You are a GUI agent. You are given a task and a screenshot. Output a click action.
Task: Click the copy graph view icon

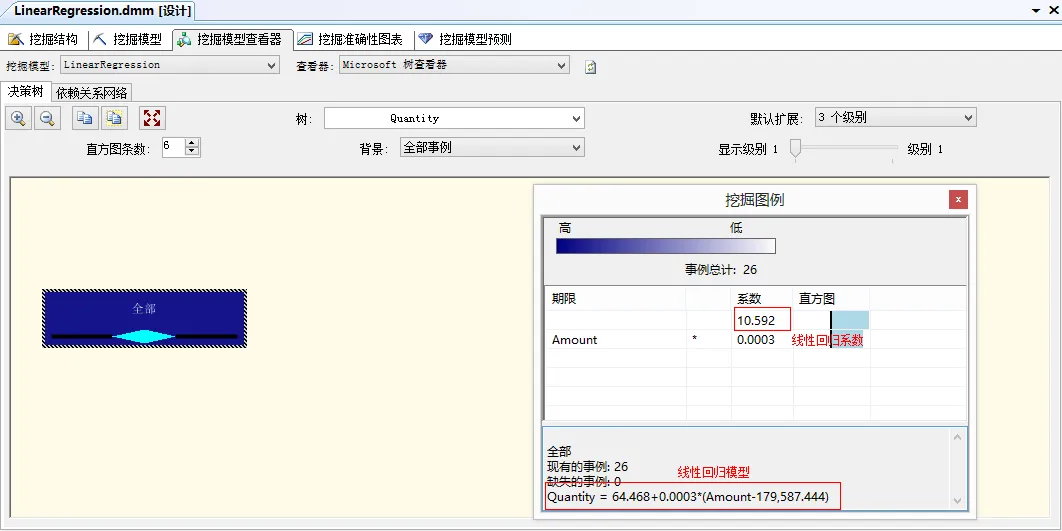[85, 118]
